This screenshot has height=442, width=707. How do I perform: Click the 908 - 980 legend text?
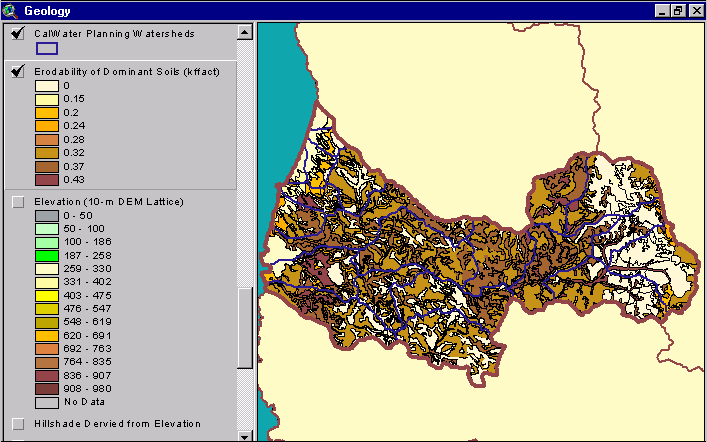click(x=87, y=389)
